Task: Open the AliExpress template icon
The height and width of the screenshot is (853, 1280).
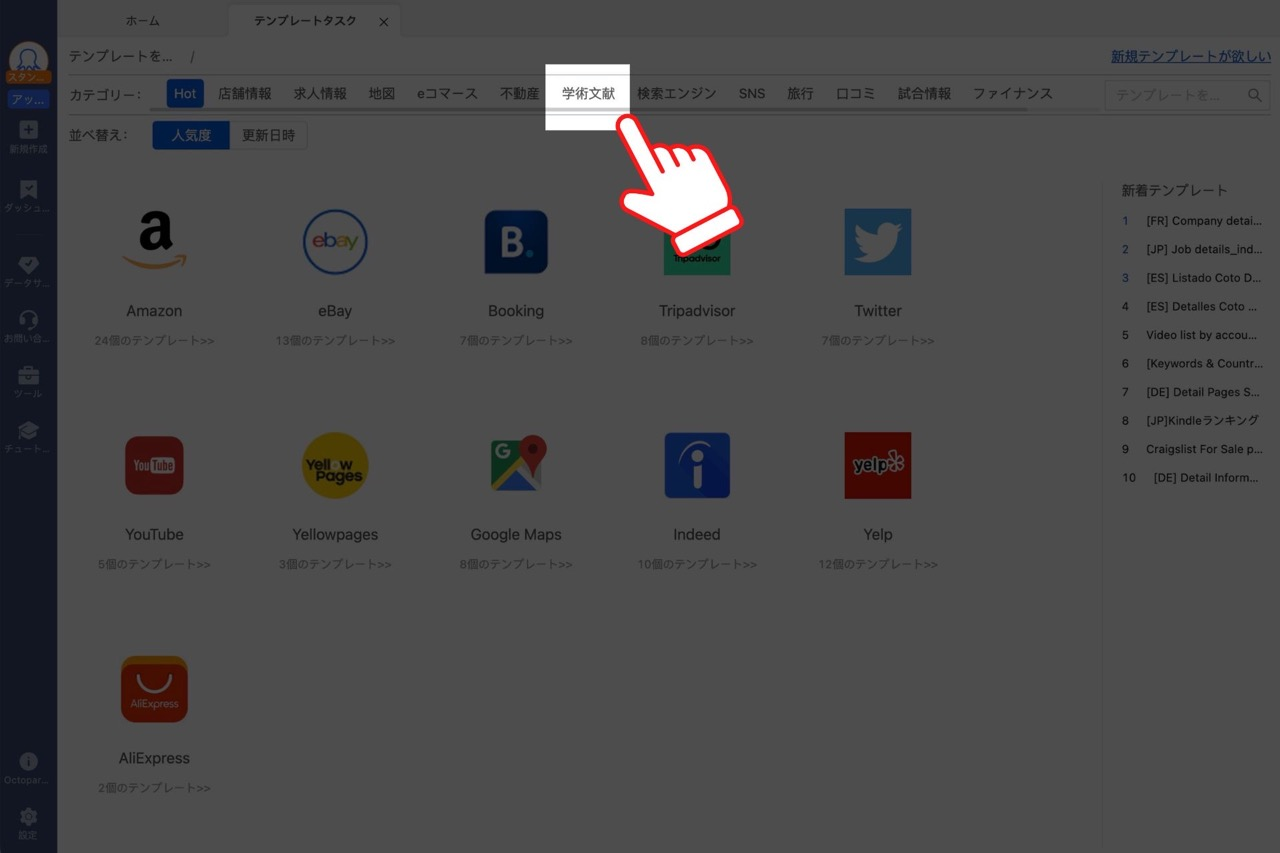Action: click(x=154, y=689)
